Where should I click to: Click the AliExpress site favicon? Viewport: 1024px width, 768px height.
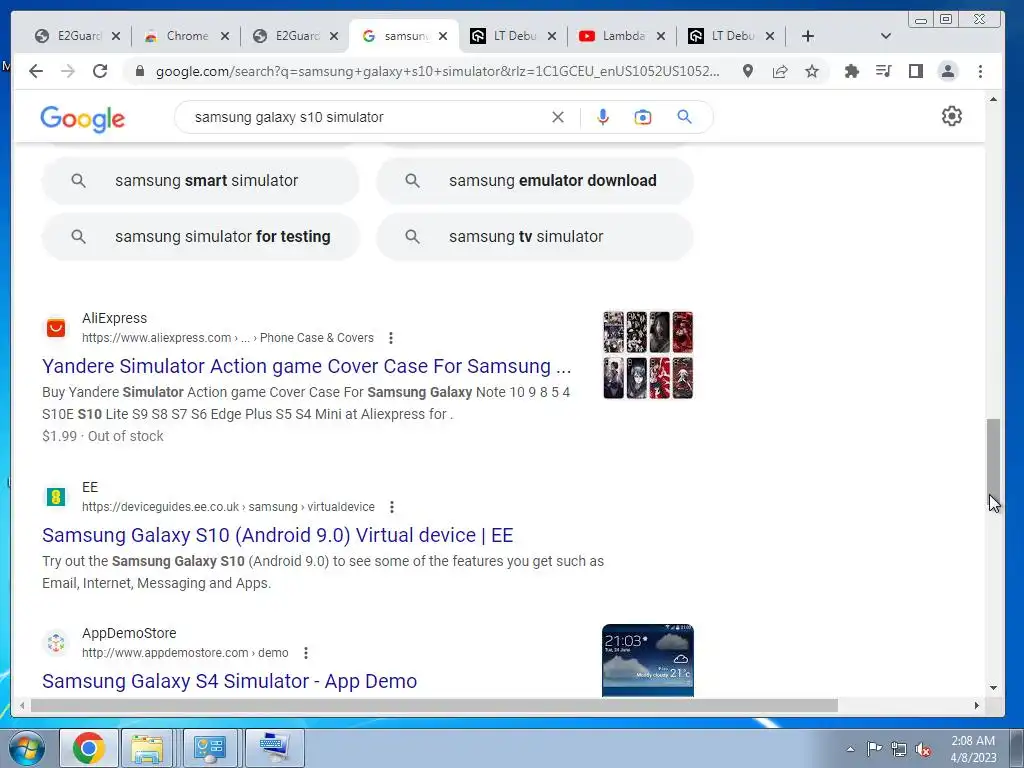[56, 328]
